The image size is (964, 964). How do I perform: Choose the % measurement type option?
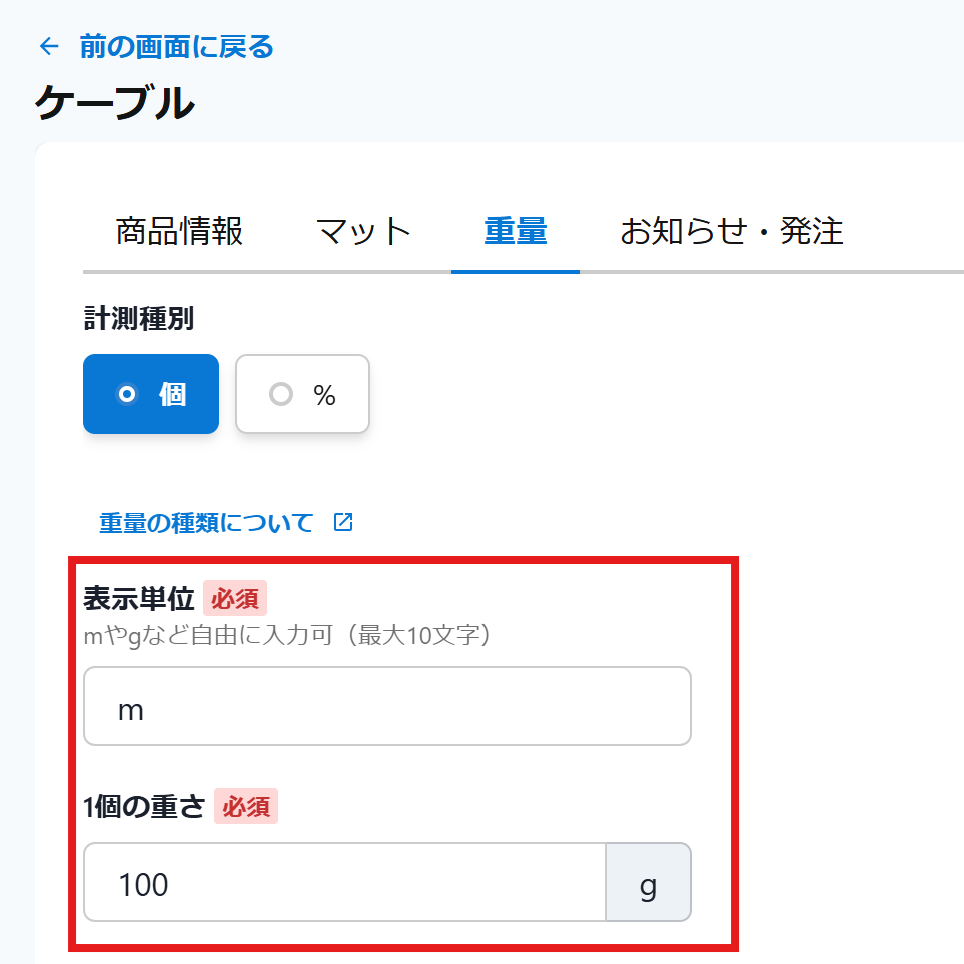tap(302, 394)
